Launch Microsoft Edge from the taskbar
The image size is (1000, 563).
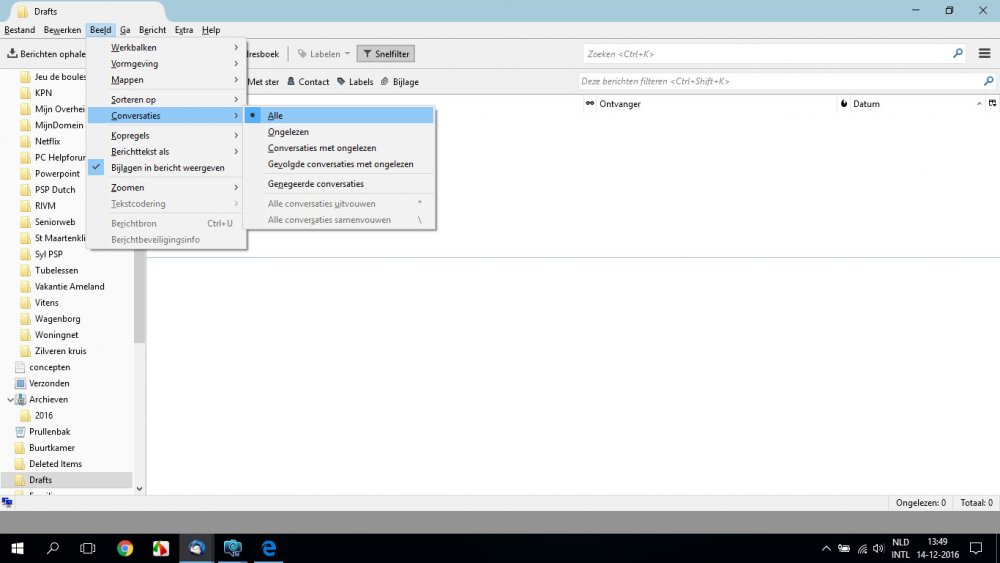click(x=269, y=548)
